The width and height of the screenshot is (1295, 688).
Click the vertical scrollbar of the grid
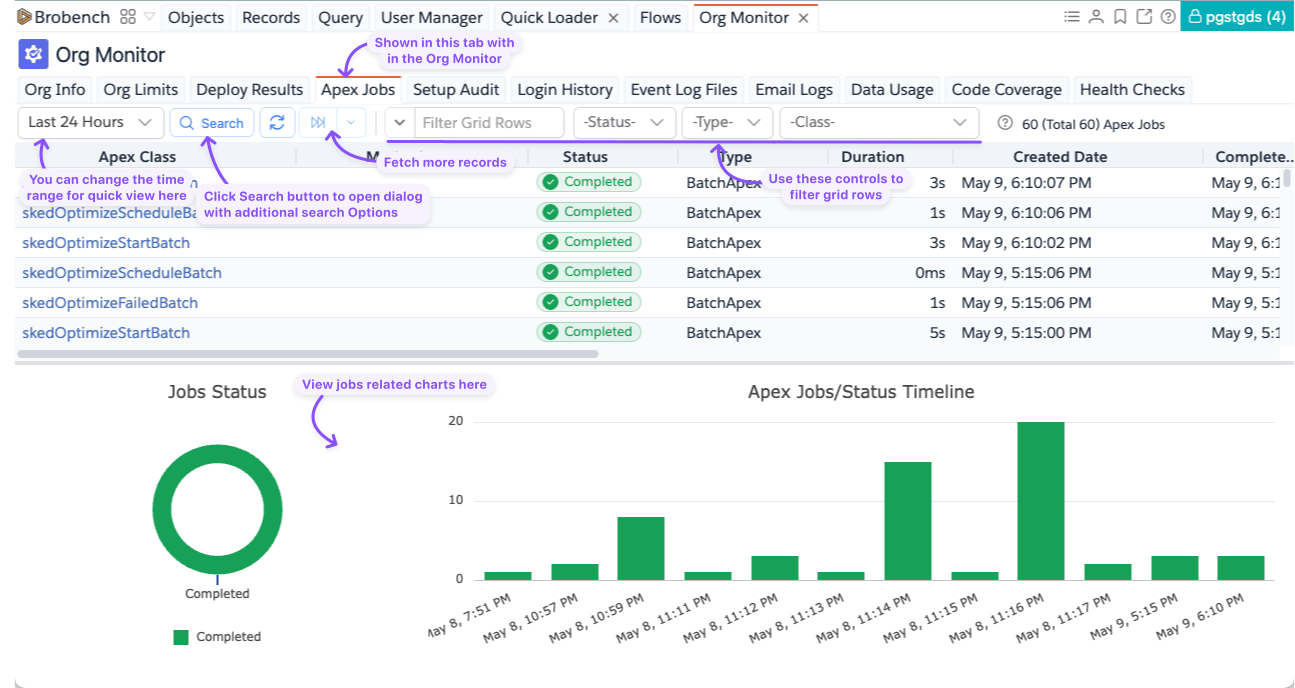click(1287, 178)
